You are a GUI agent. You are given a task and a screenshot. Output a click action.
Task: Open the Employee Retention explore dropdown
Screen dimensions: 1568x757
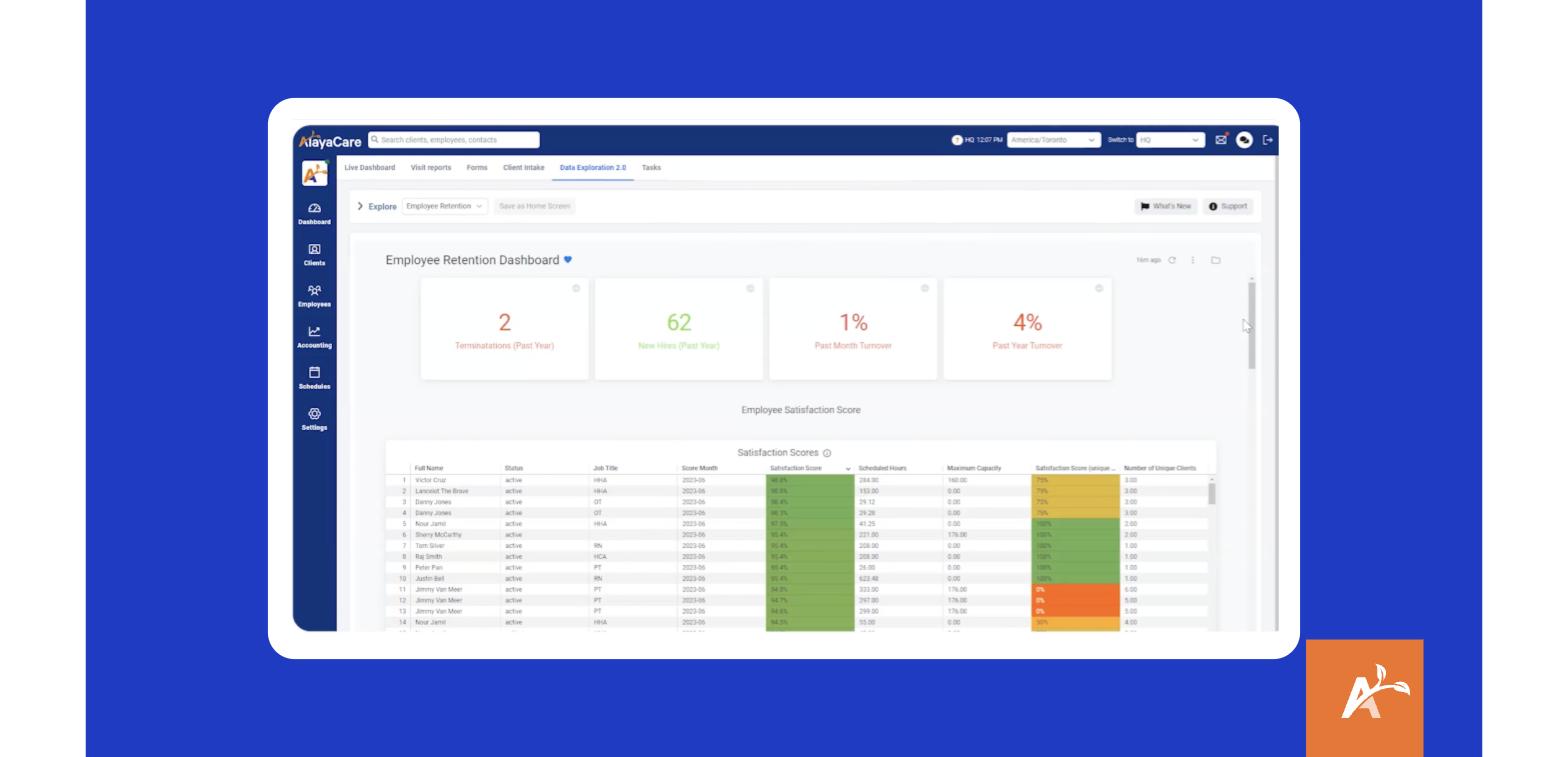(445, 206)
